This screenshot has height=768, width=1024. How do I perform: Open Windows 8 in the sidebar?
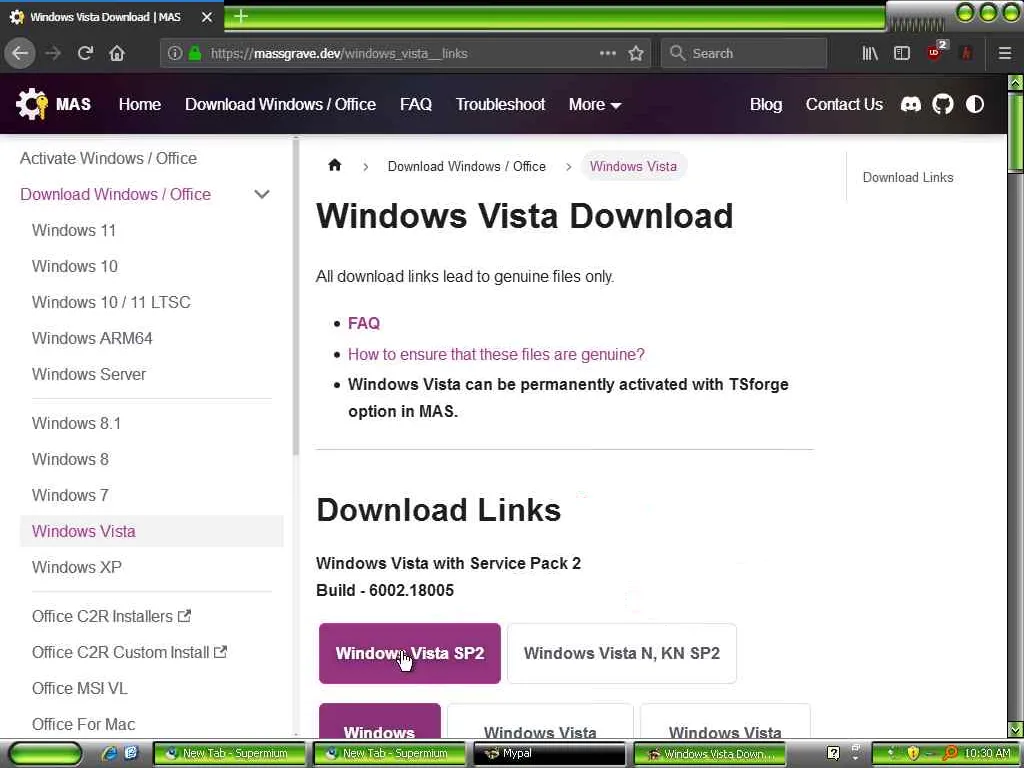click(70, 458)
